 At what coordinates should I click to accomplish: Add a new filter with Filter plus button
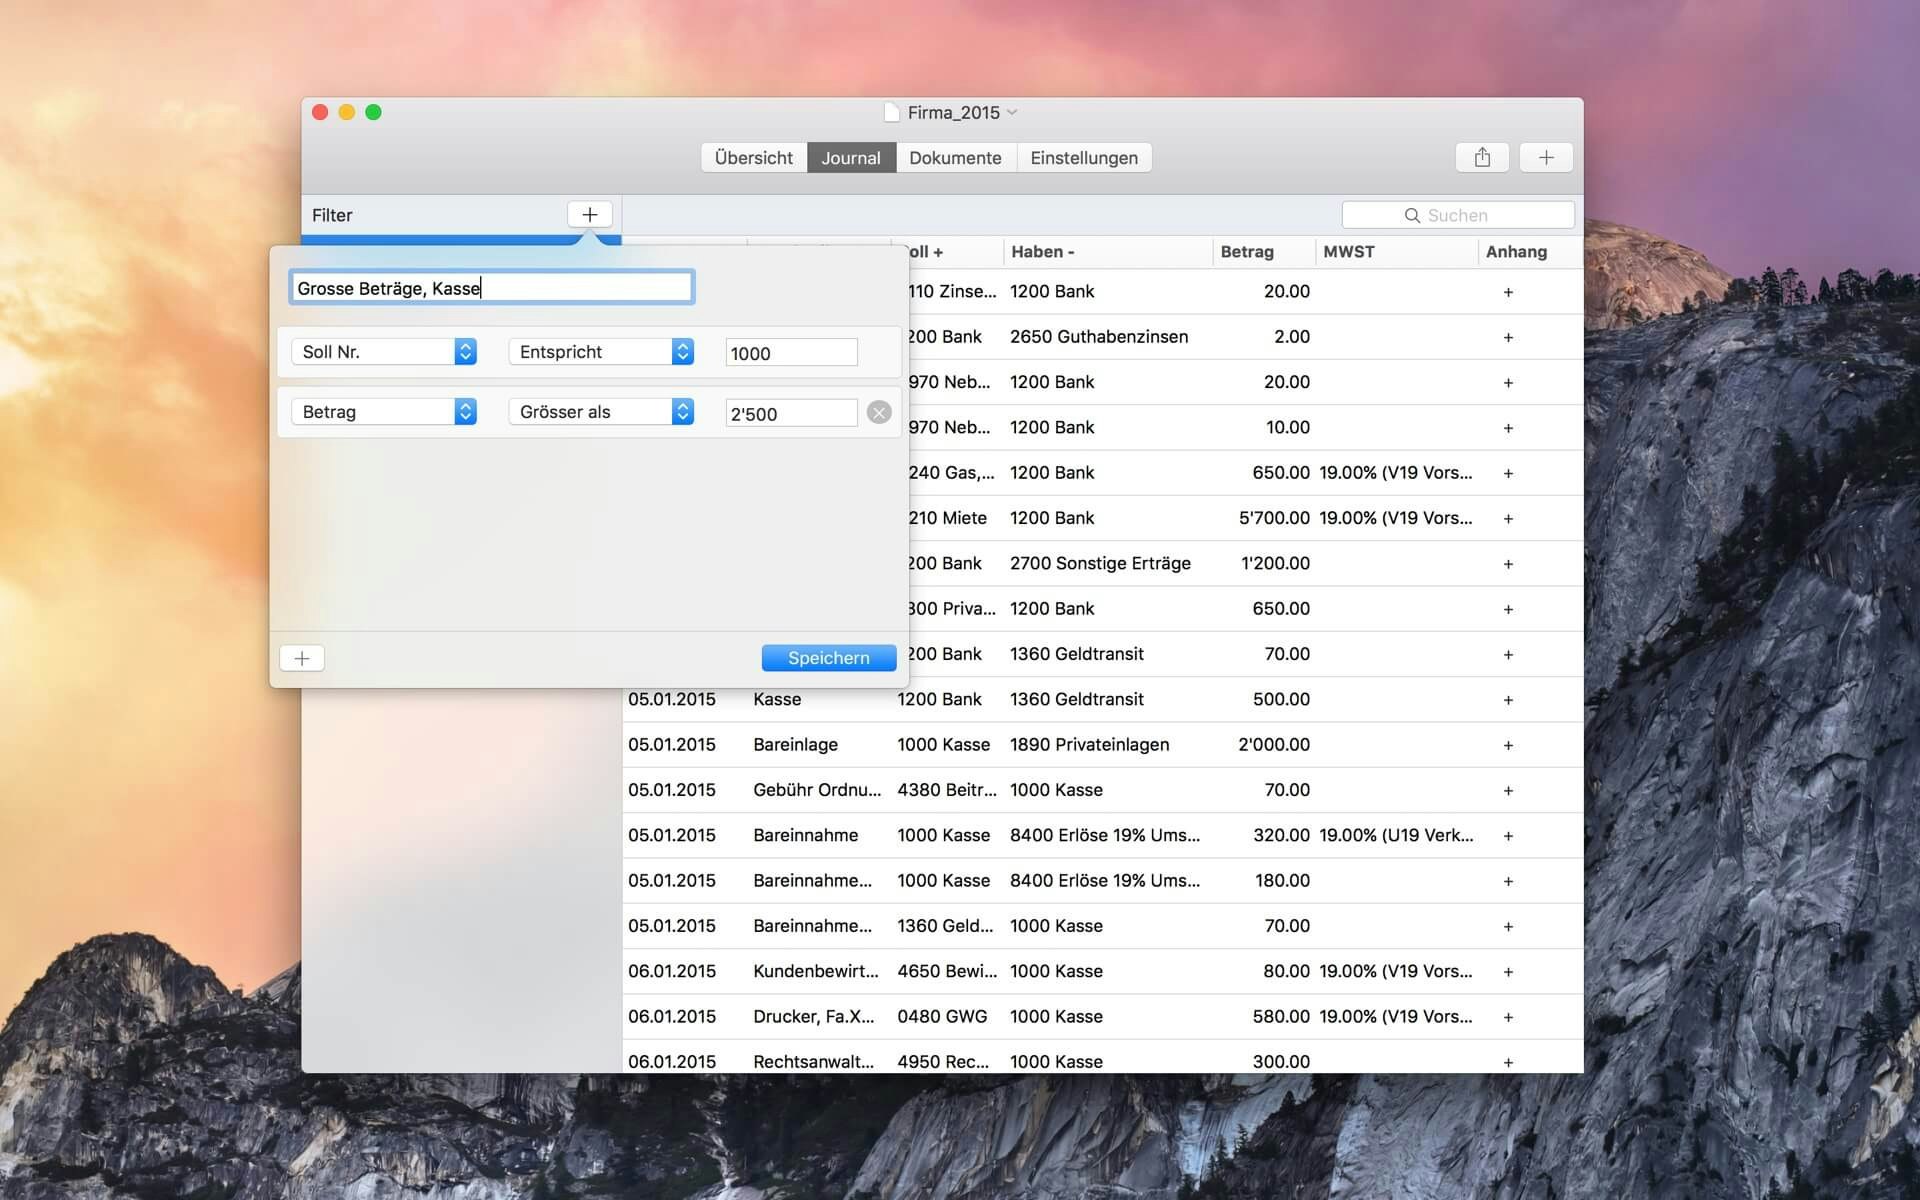(x=589, y=214)
